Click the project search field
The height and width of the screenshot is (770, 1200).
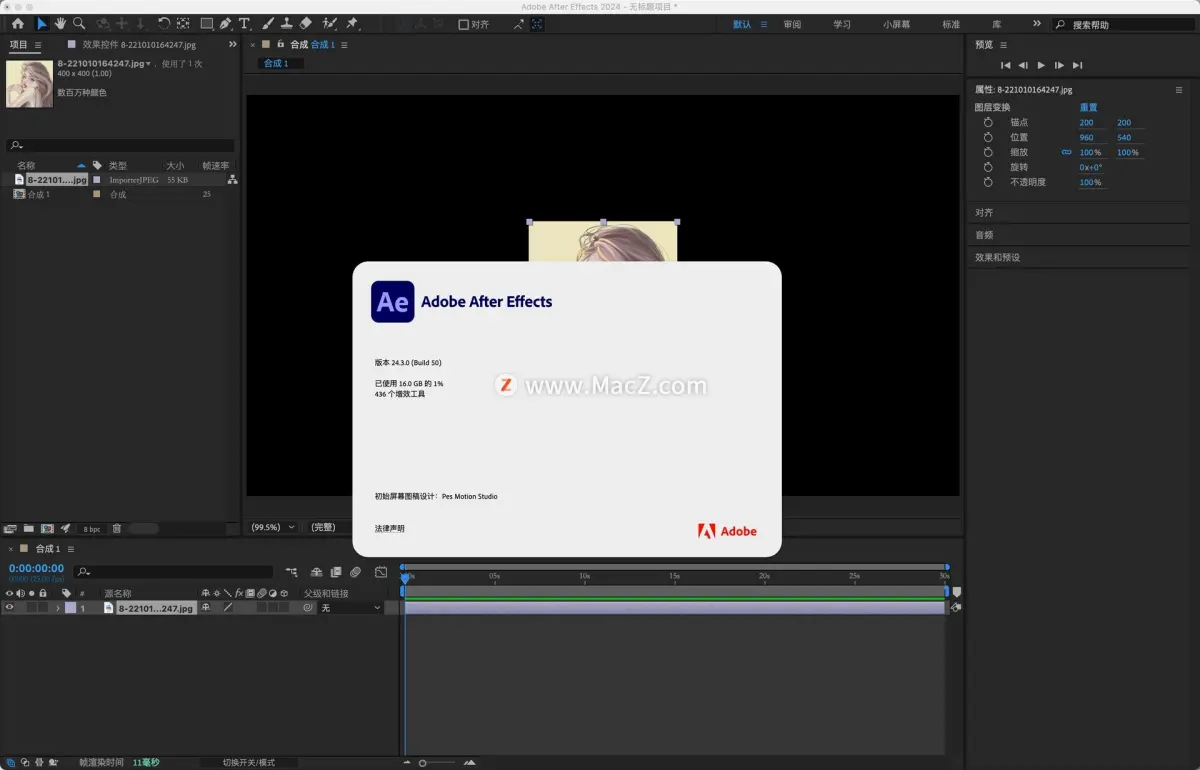(120, 146)
